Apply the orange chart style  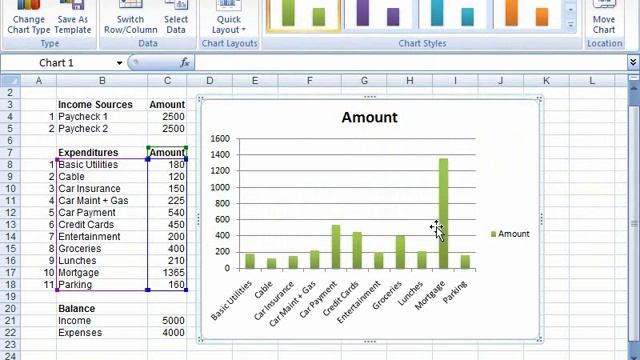[527, 15]
